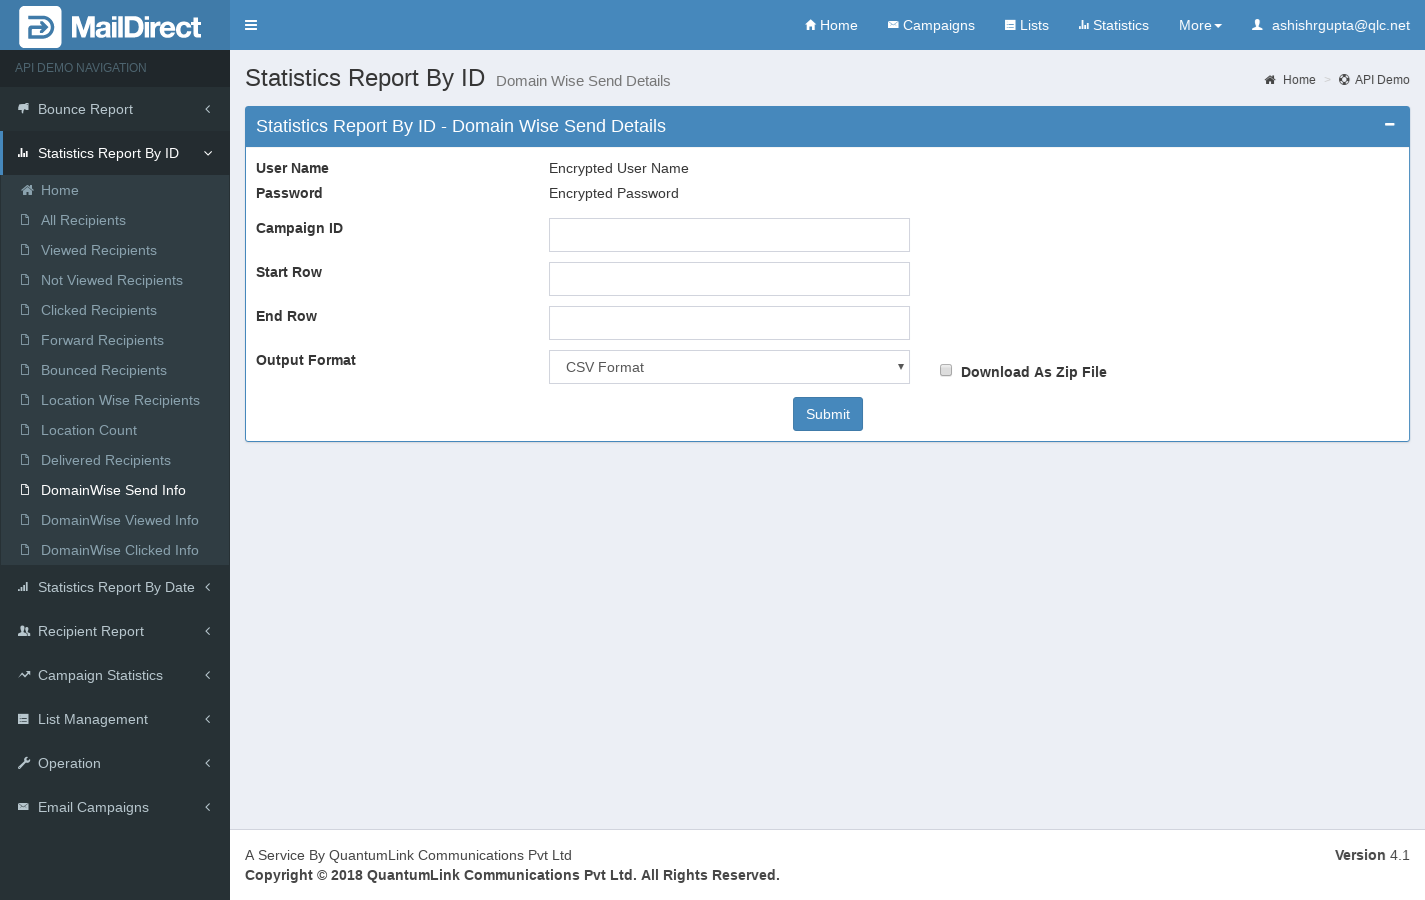Click the Operation wrench icon
Screen dimensions: 1425x900
pos(24,763)
